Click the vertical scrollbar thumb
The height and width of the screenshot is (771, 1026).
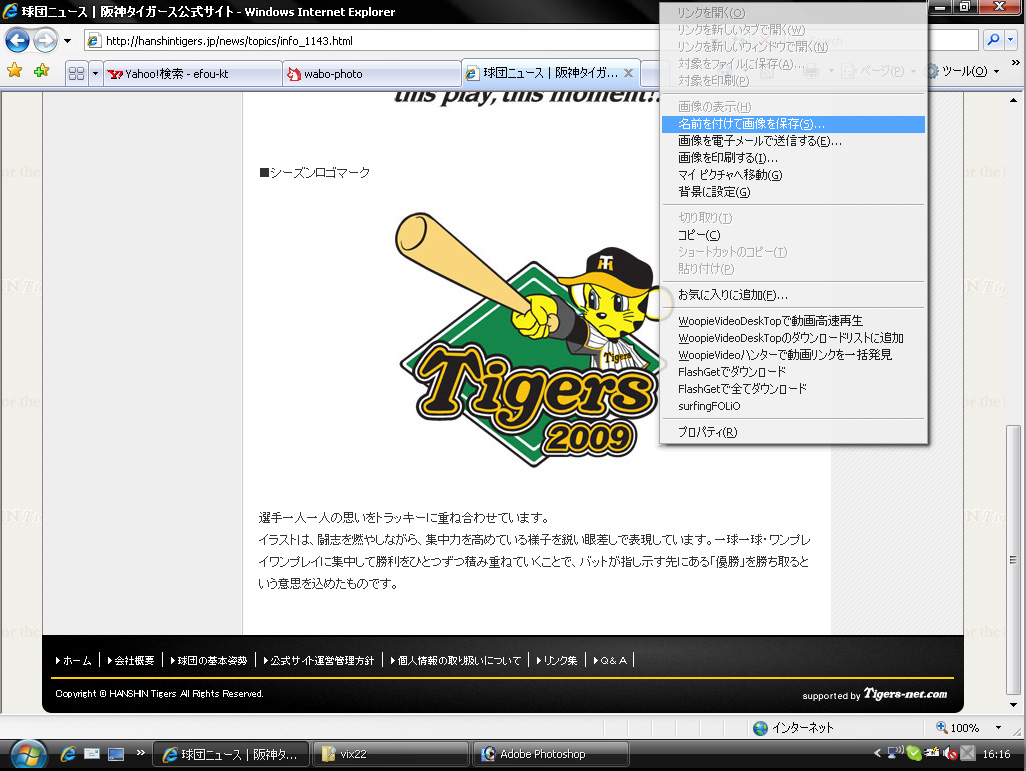coord(1013,560)
